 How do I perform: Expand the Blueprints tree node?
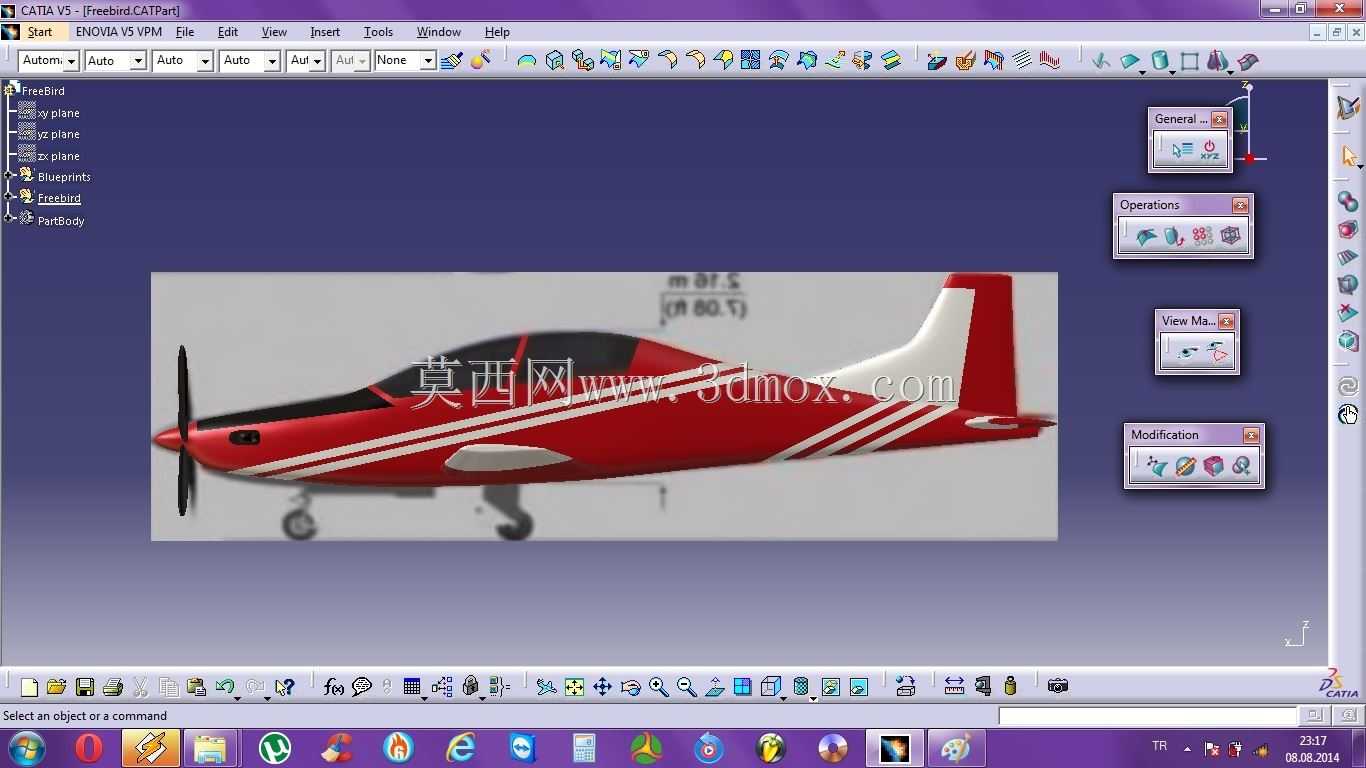click(x=9, y=176)
